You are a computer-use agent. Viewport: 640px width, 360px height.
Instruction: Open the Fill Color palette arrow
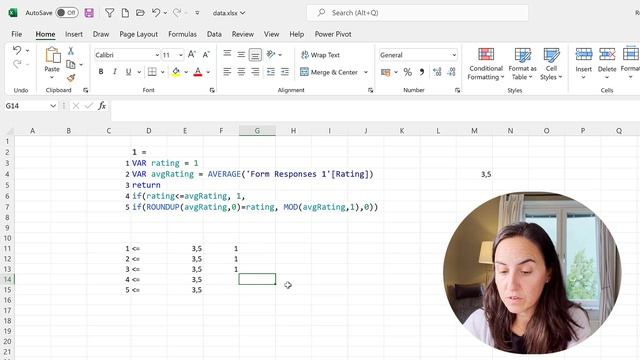pos(186,72)
